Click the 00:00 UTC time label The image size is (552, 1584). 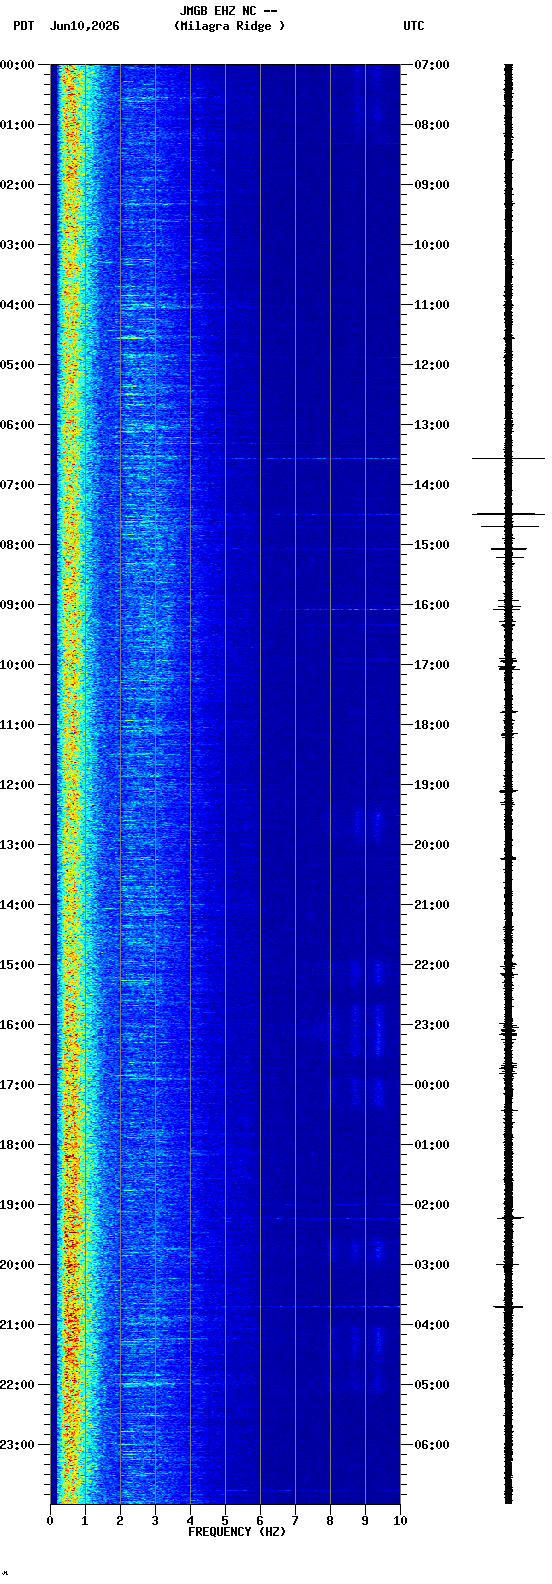(432, 1085)
